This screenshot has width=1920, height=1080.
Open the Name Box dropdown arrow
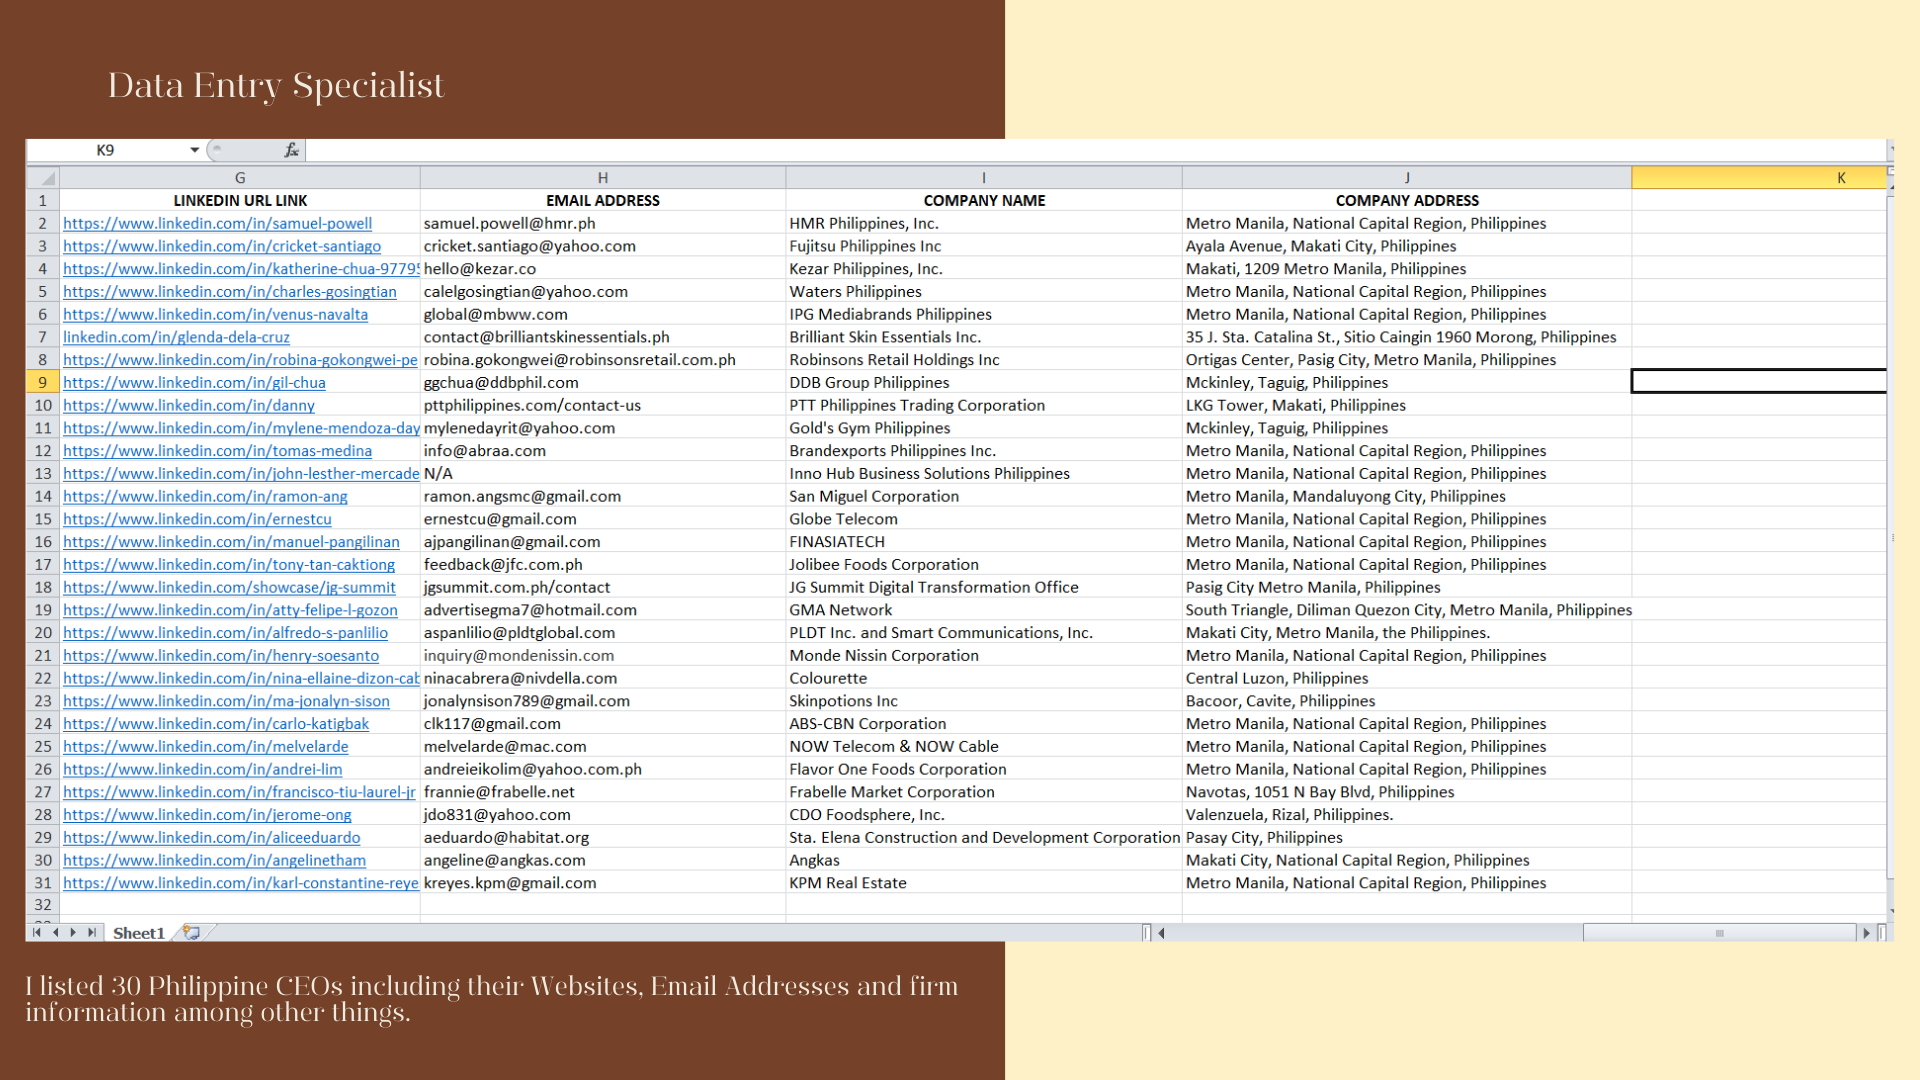tap(194, 150)
